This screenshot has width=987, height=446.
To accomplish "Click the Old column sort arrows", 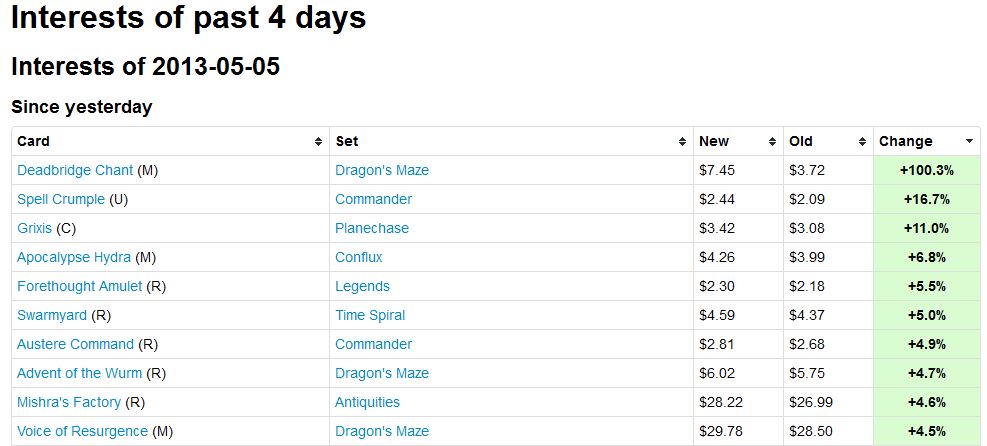I will click(x=863, y=142).
